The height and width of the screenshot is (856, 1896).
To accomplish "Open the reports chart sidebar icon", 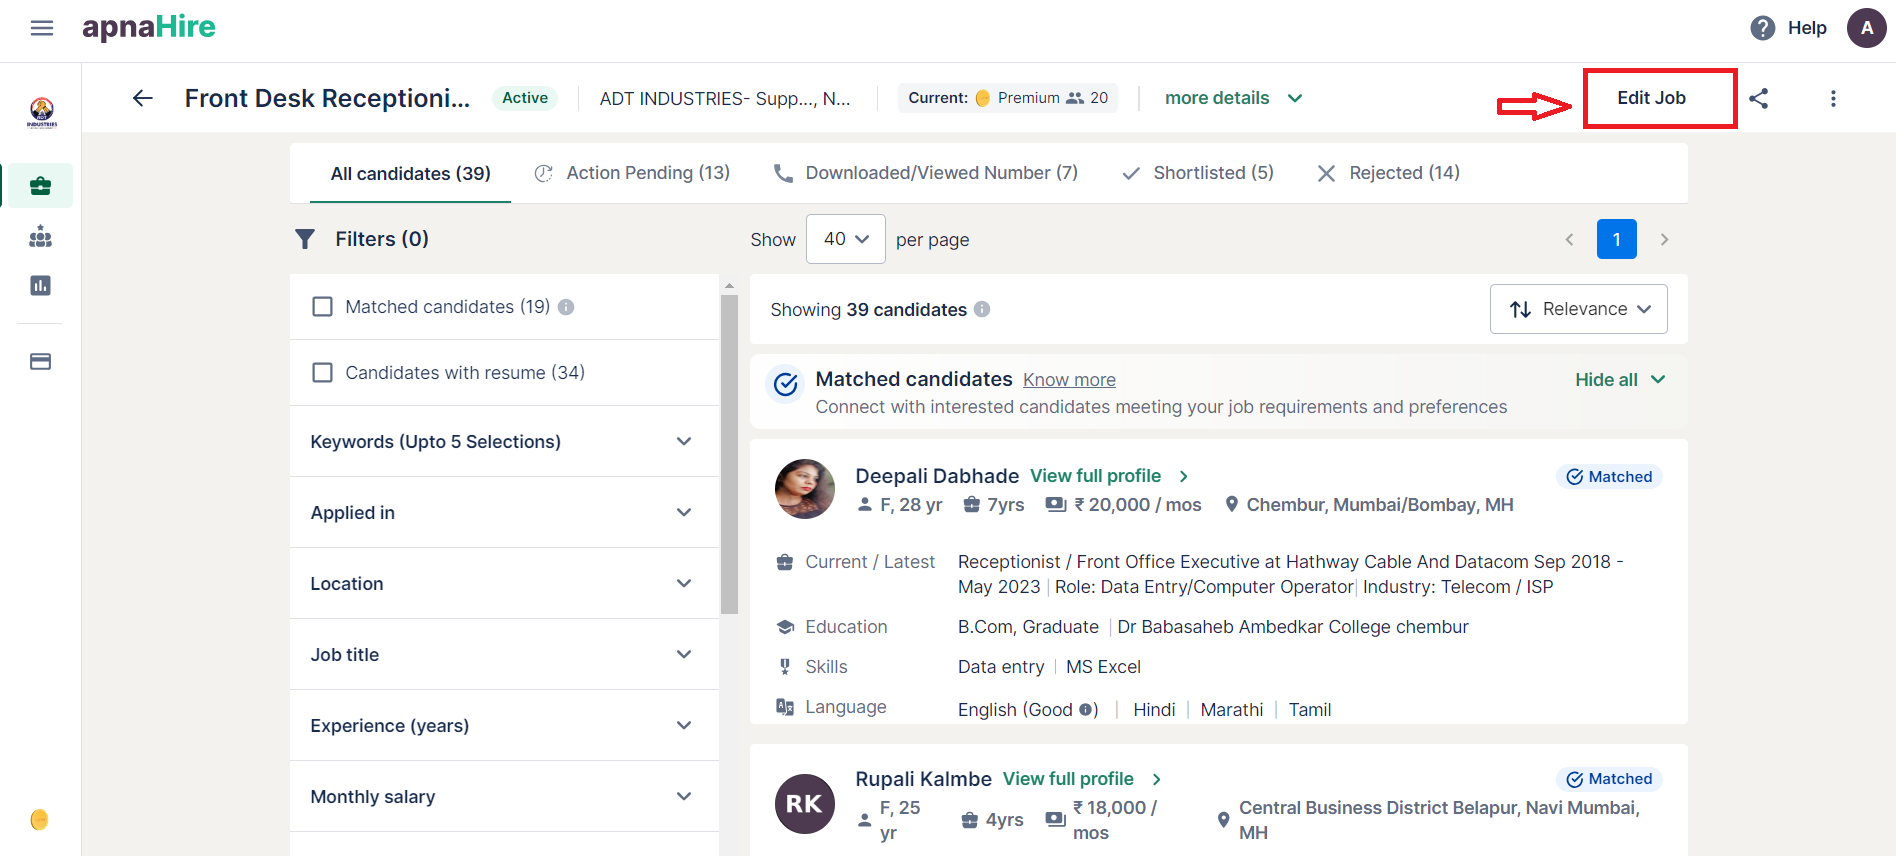I will (x=41, y=286).
